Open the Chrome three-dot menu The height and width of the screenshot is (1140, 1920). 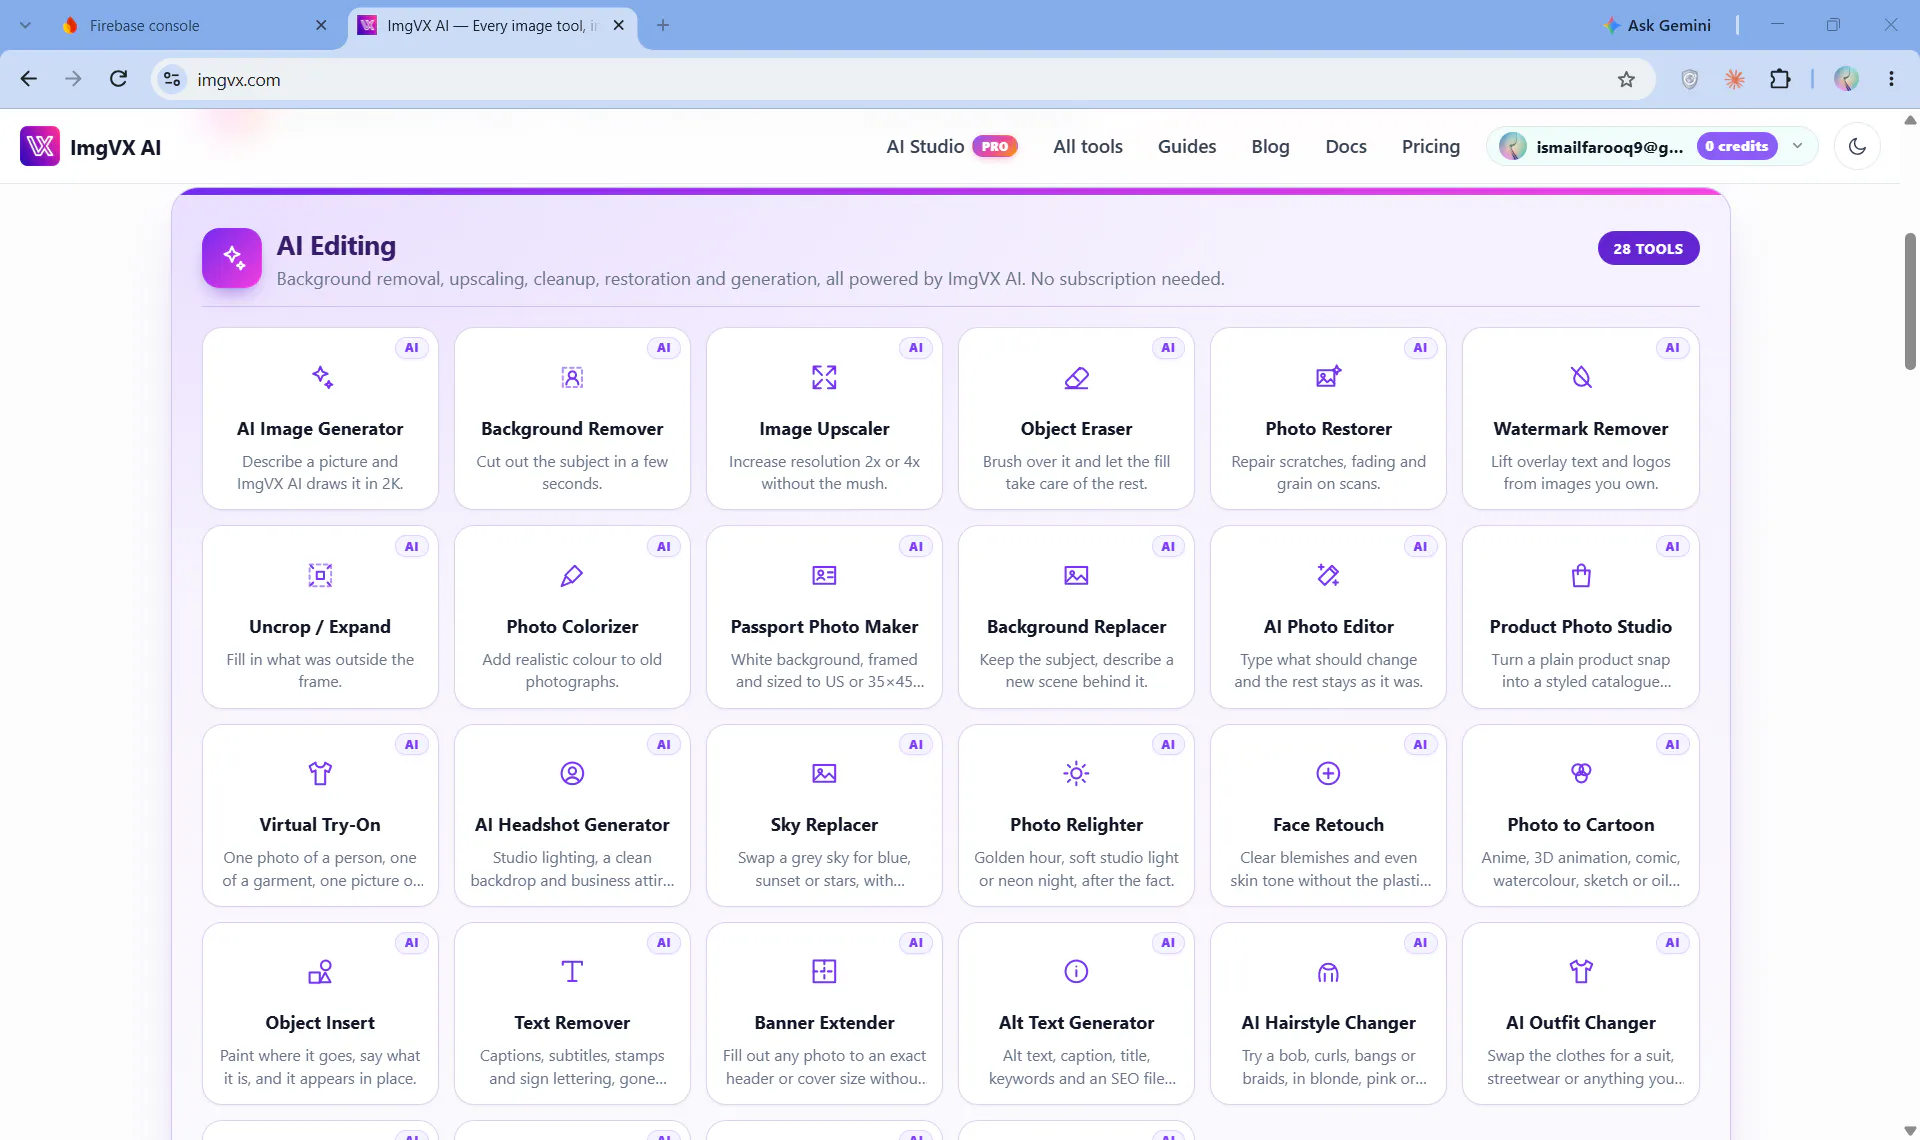coord(1891,79)
